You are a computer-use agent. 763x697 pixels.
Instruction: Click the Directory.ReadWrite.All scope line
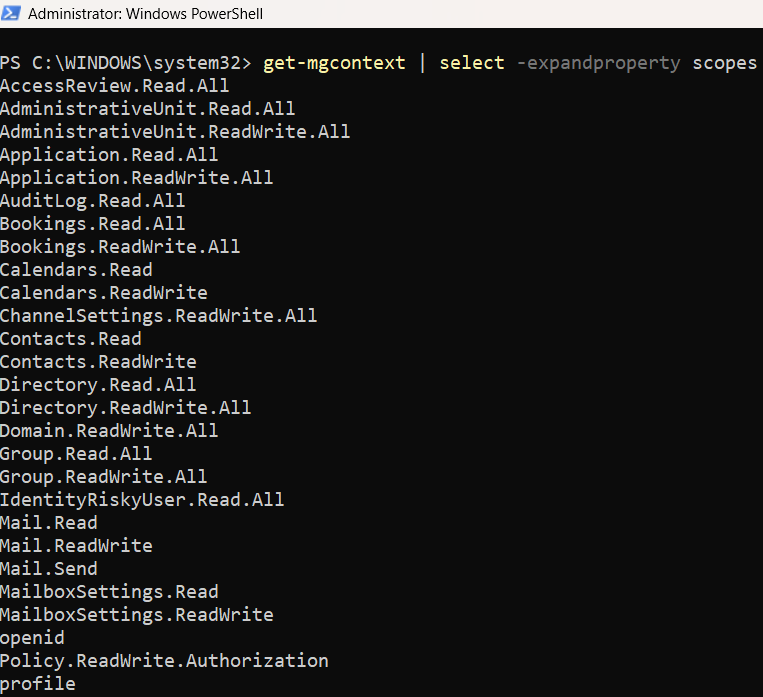point(125,408)
